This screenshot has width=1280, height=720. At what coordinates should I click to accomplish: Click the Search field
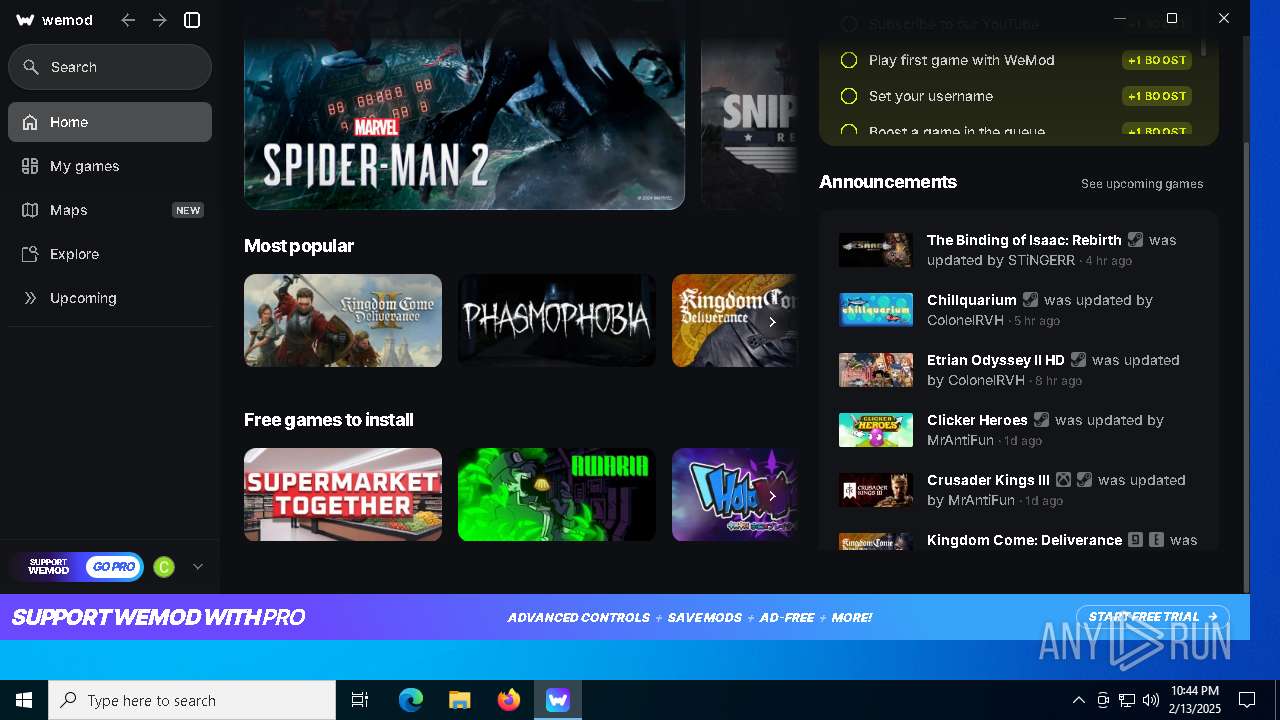pyautogui.click(x=110, y=67)
